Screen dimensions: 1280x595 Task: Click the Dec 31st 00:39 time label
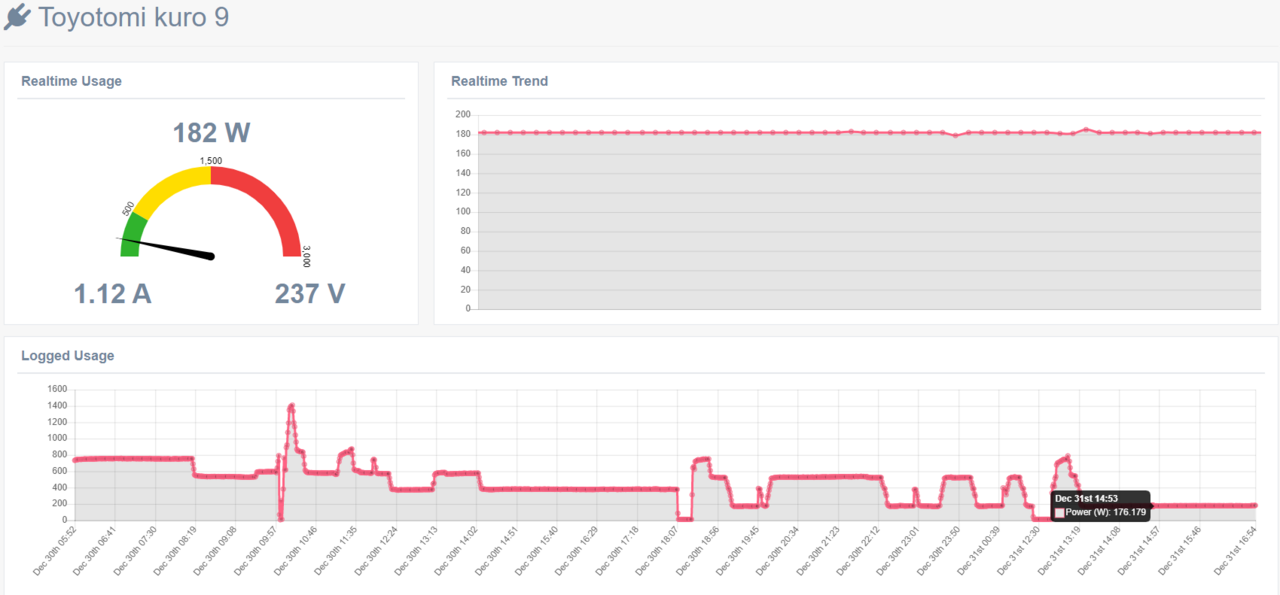[977, 550]
